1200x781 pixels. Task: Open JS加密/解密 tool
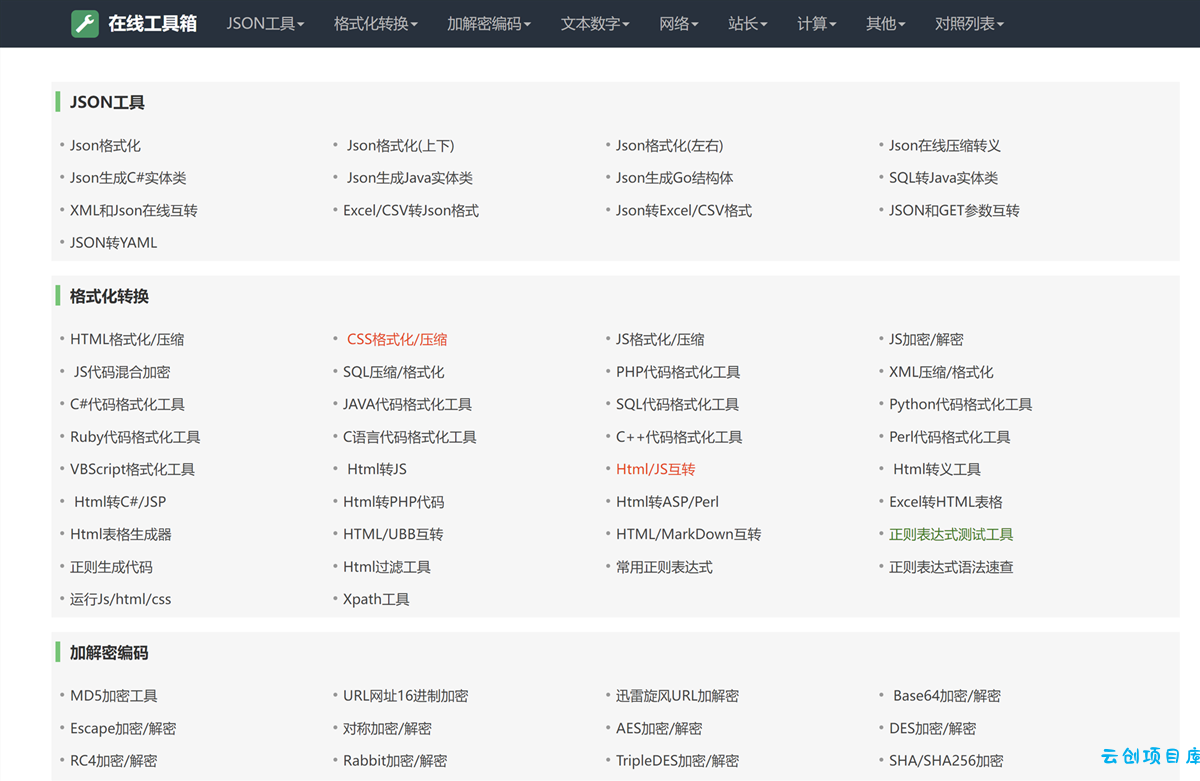pos(926,340)
